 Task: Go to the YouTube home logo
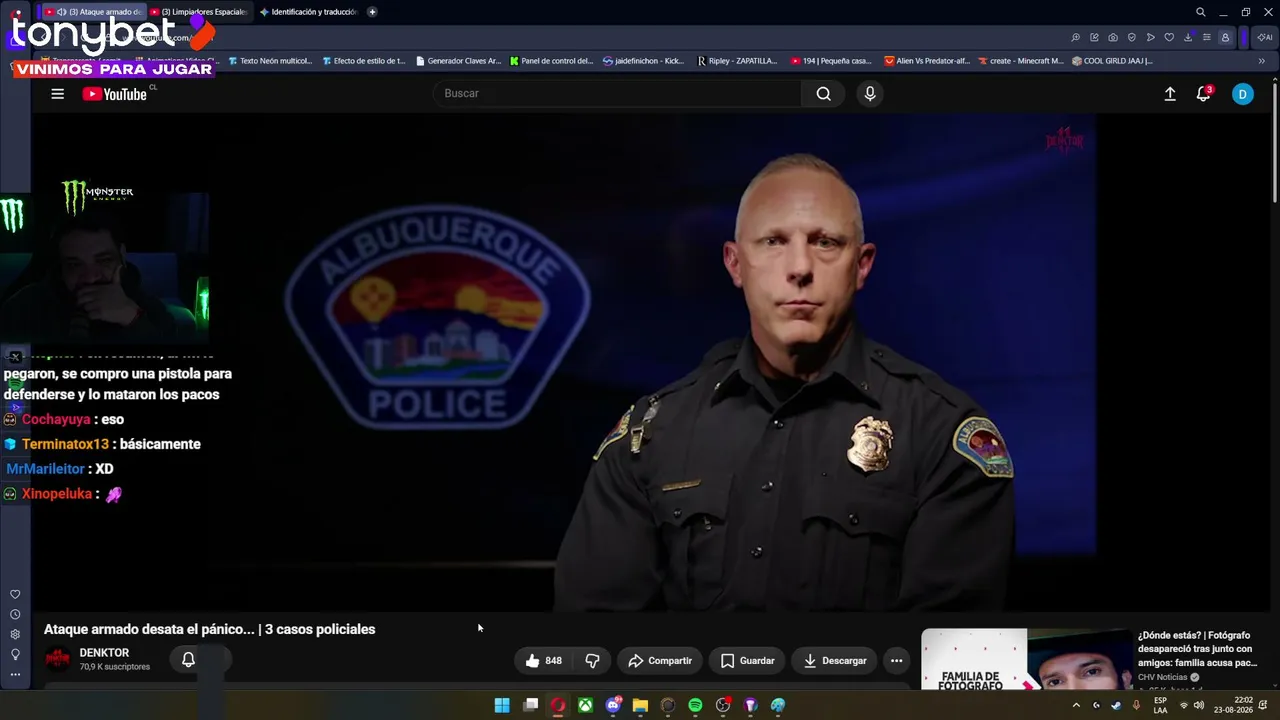(115, 94)
